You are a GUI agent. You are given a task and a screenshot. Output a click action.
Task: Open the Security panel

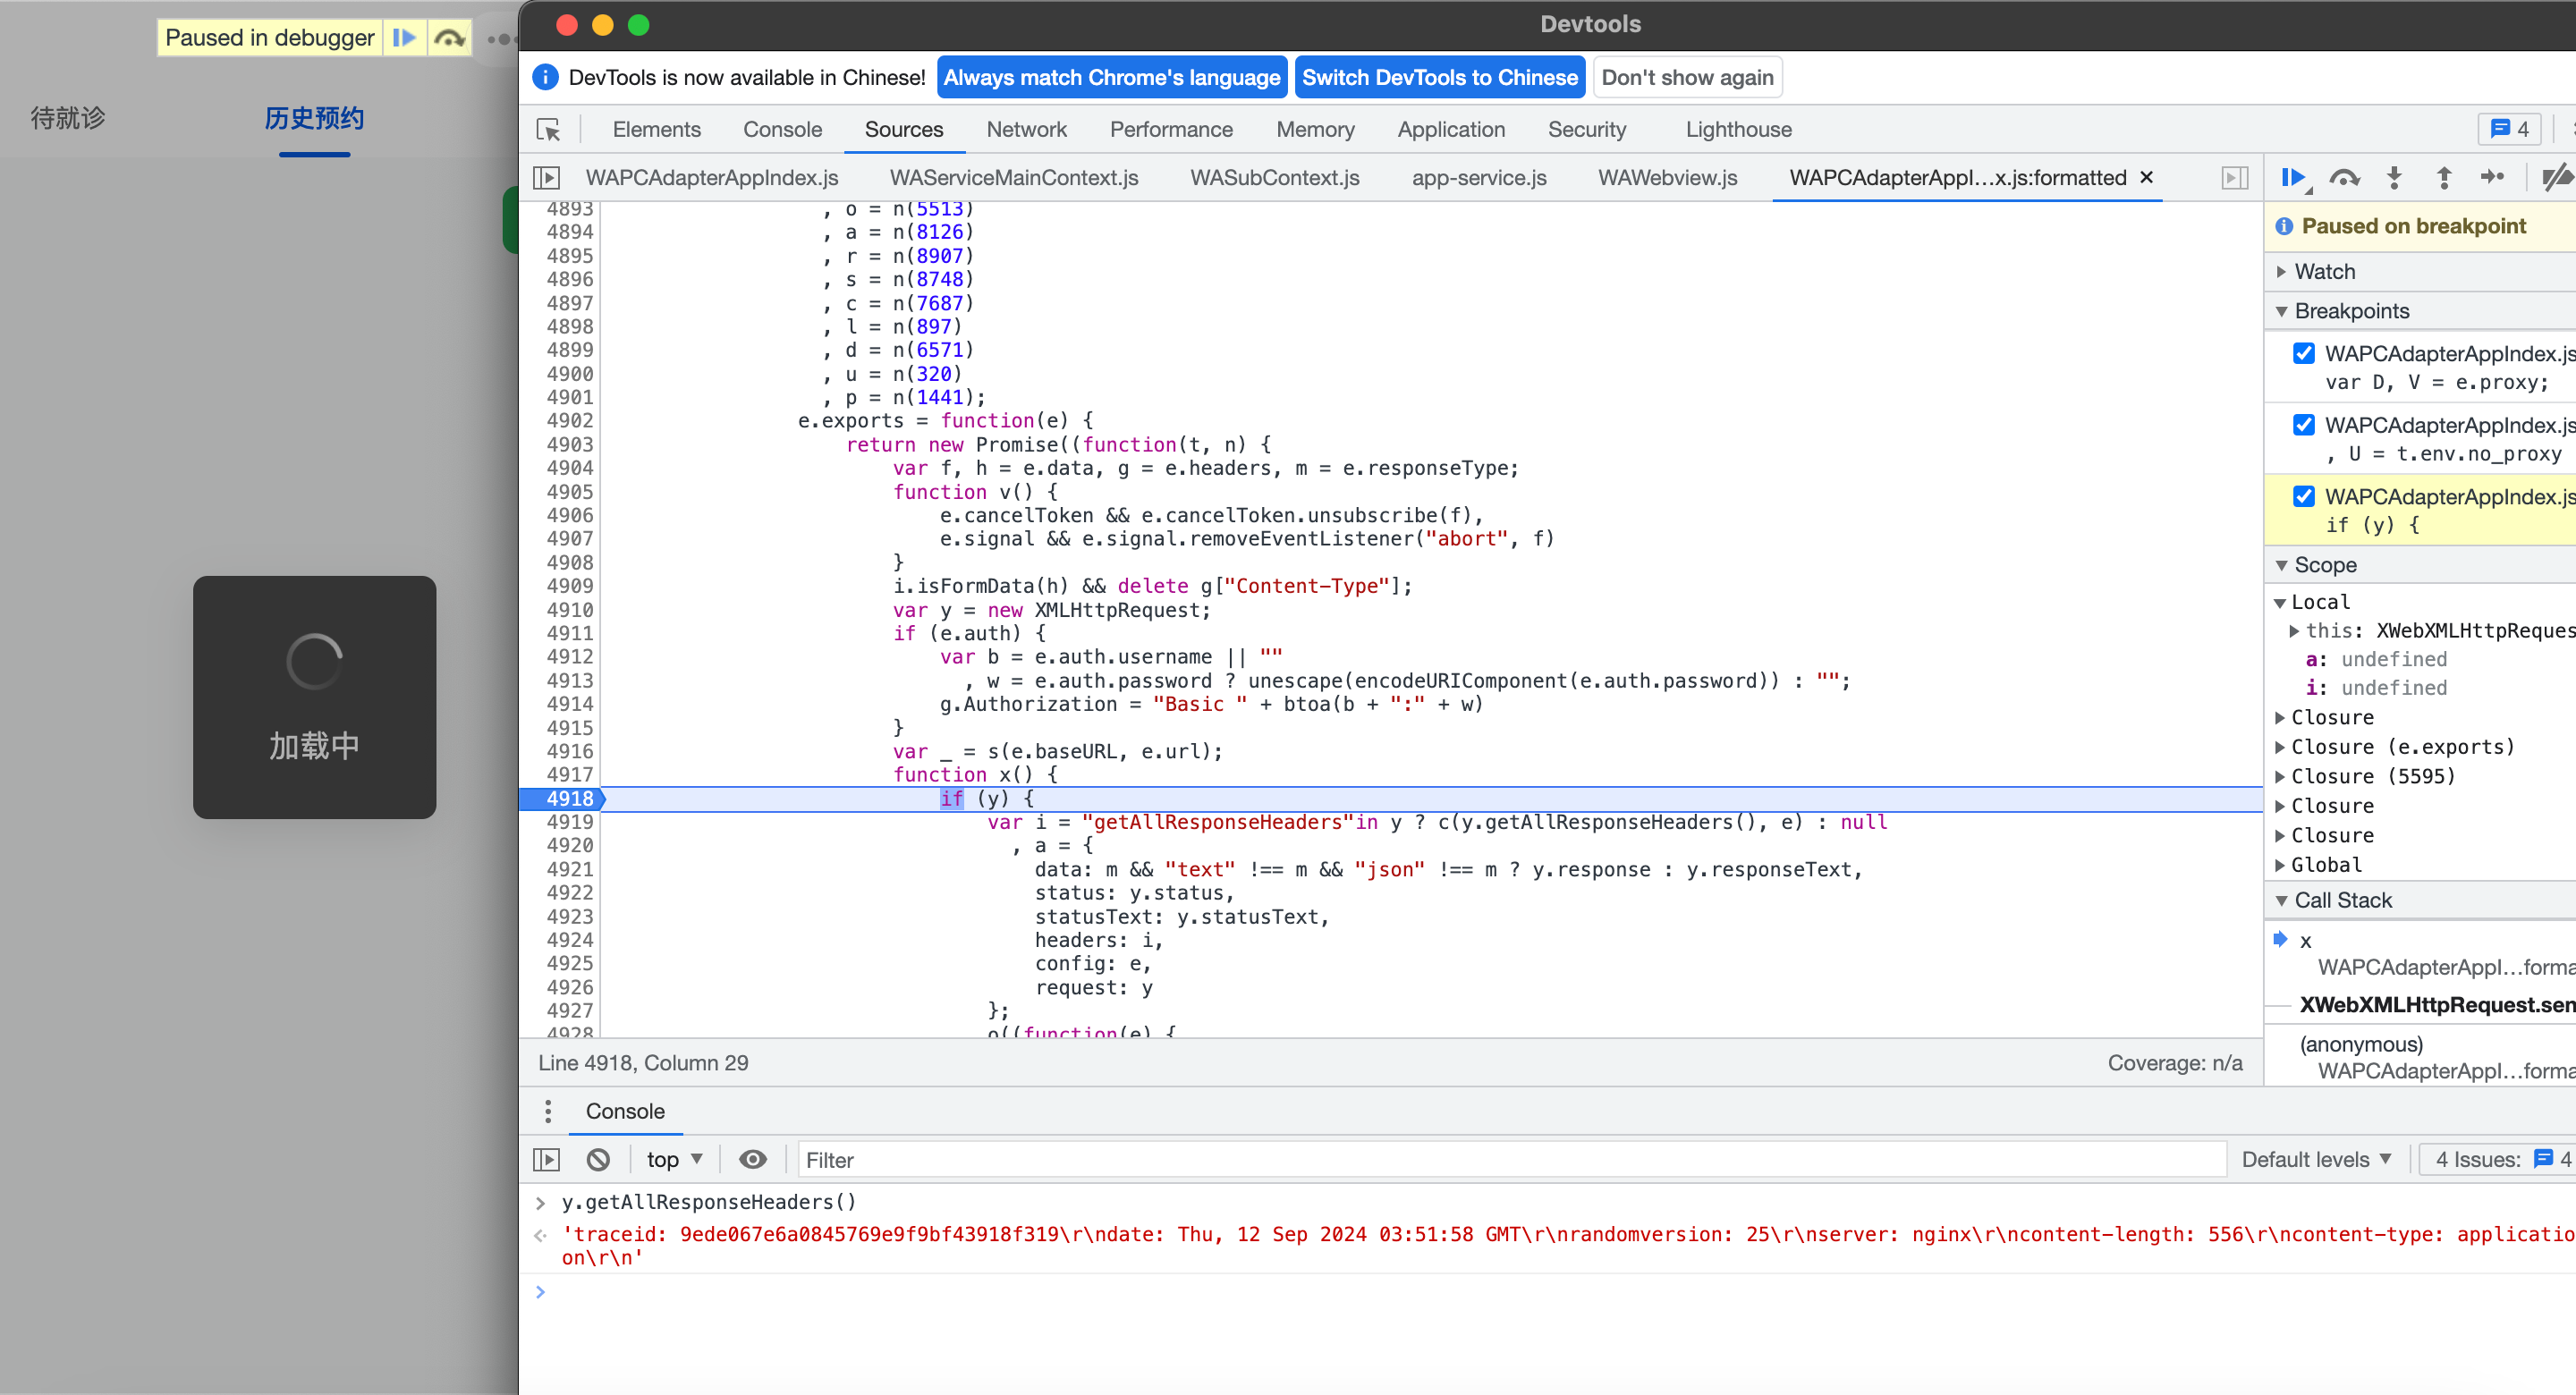coord(1587,130)
